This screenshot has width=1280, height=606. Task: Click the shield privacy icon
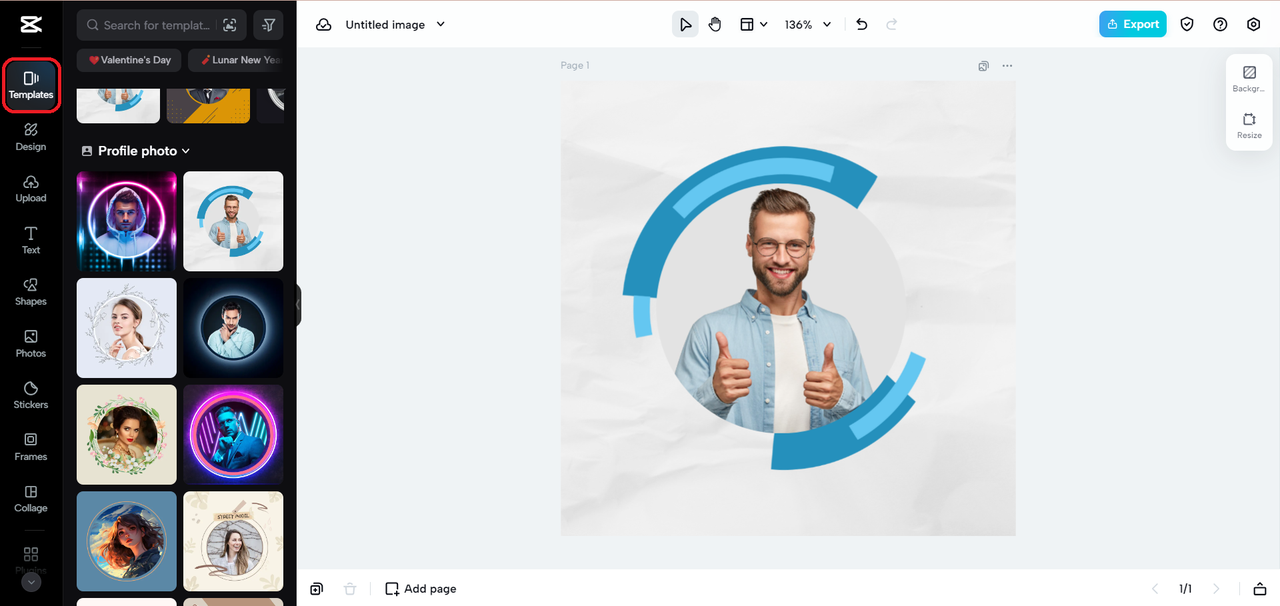1187,24
